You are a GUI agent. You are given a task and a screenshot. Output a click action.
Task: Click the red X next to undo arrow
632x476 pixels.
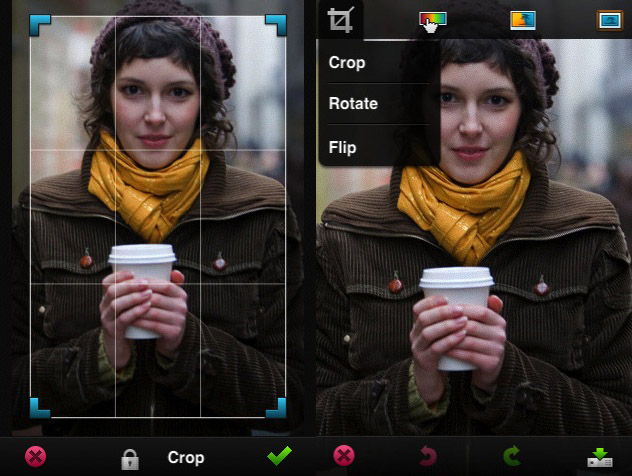(344, 457)
